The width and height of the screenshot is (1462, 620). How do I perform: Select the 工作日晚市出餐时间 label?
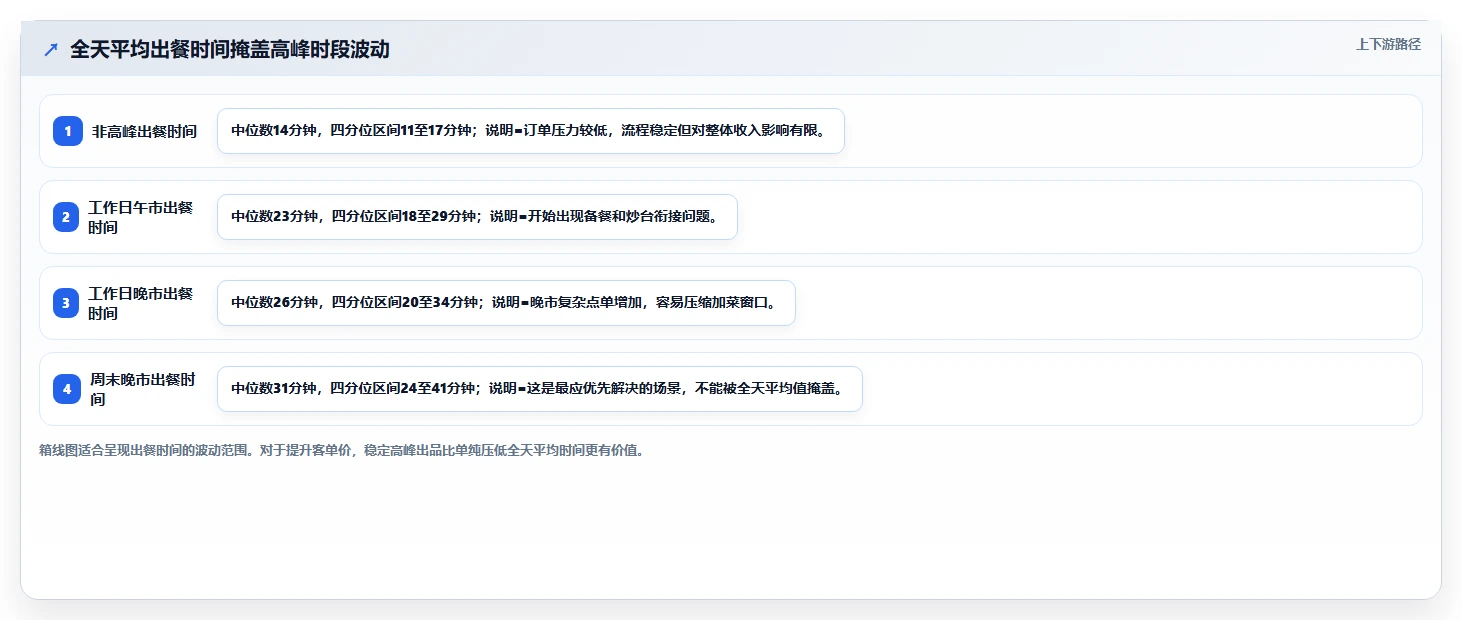coord(141,303)
